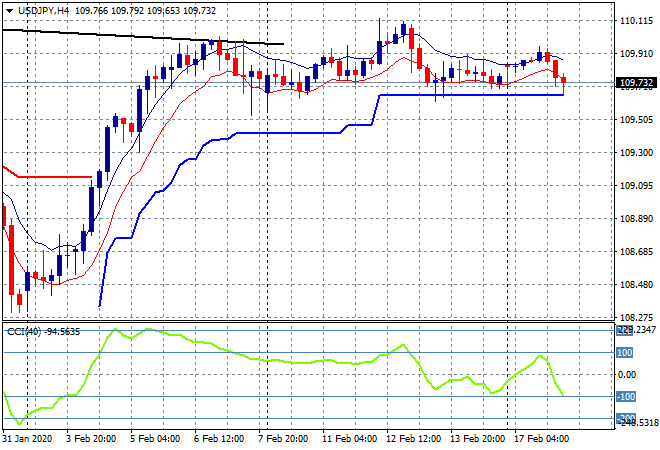Screen dimensions: 660x450
Task: Click the 108.890 price axis label
Action: (636, 219)
